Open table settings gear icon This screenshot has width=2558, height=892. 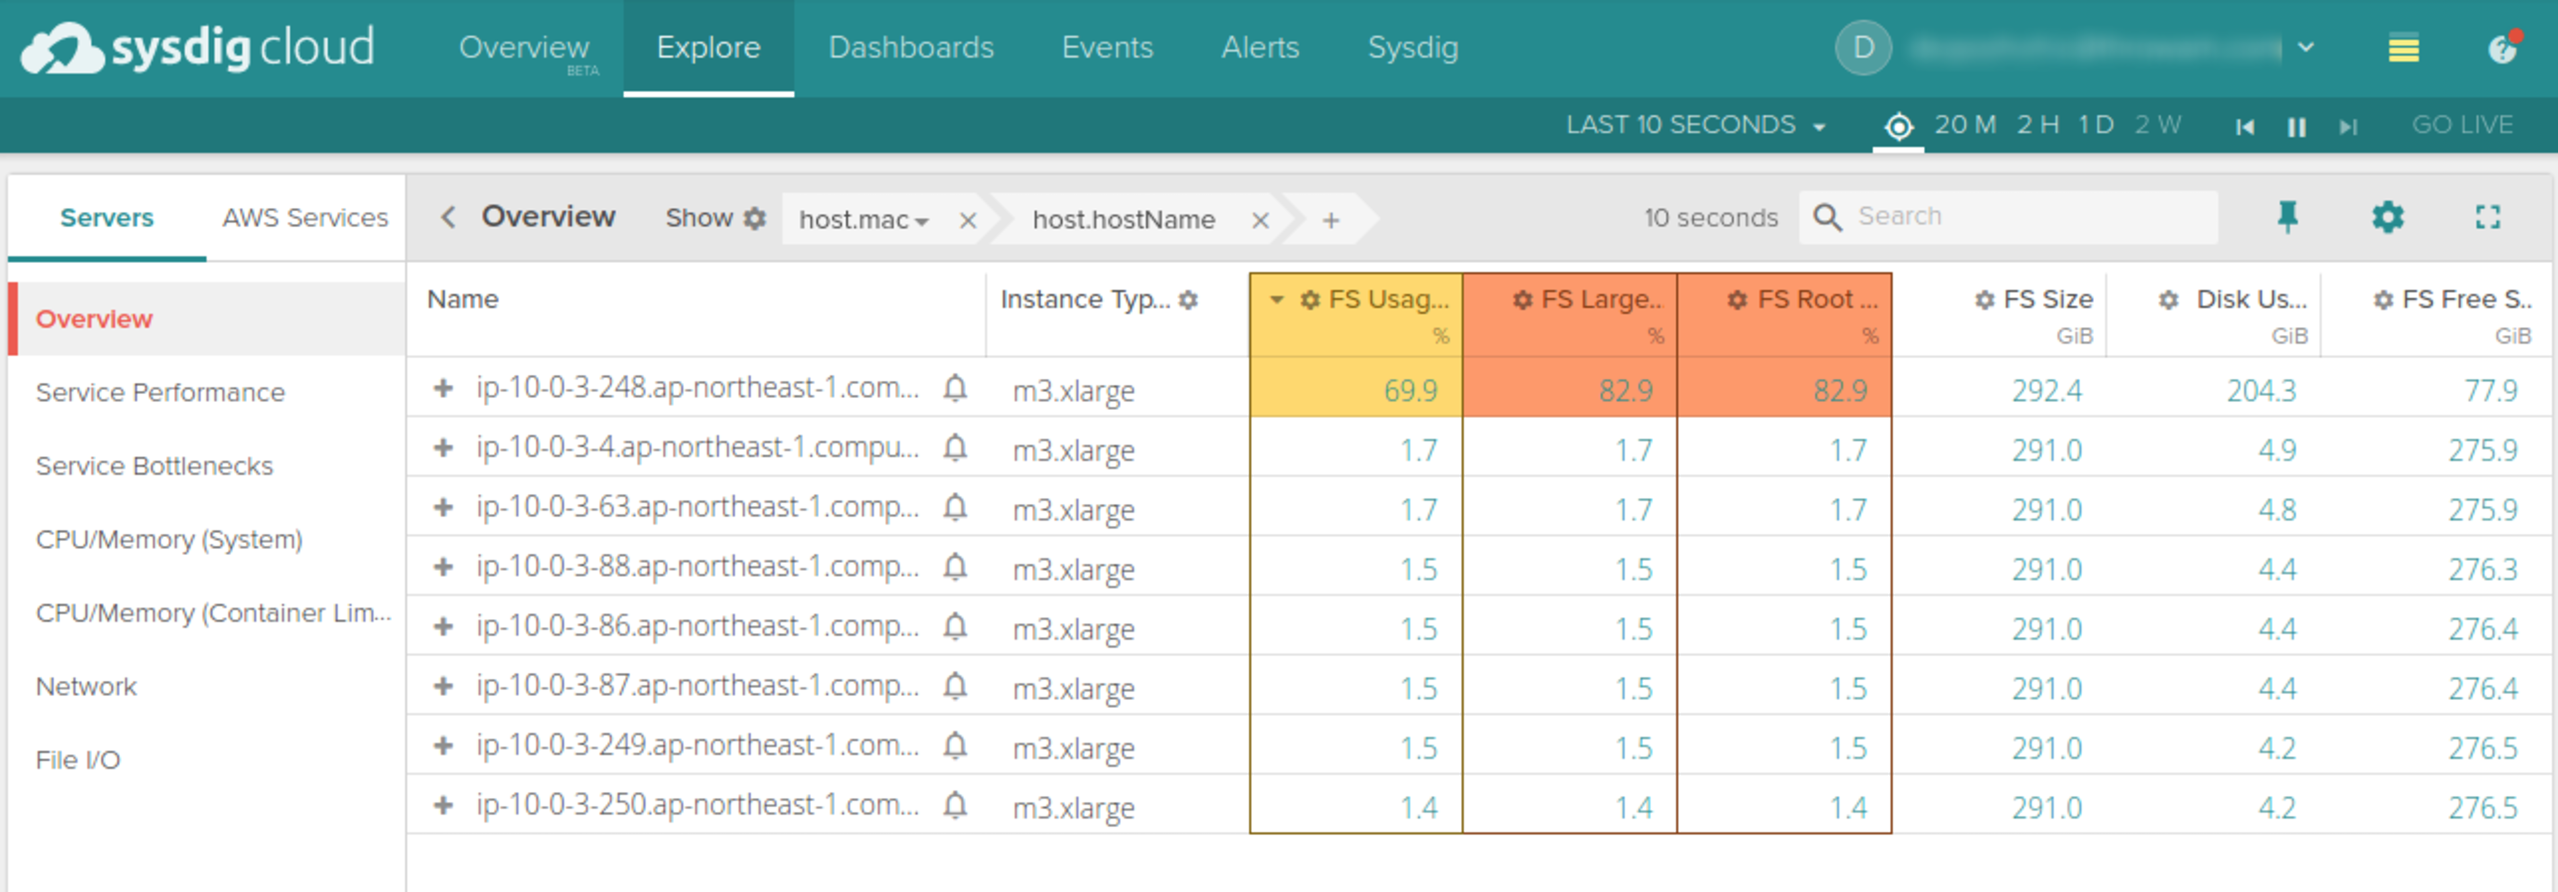coord(2388,217)
